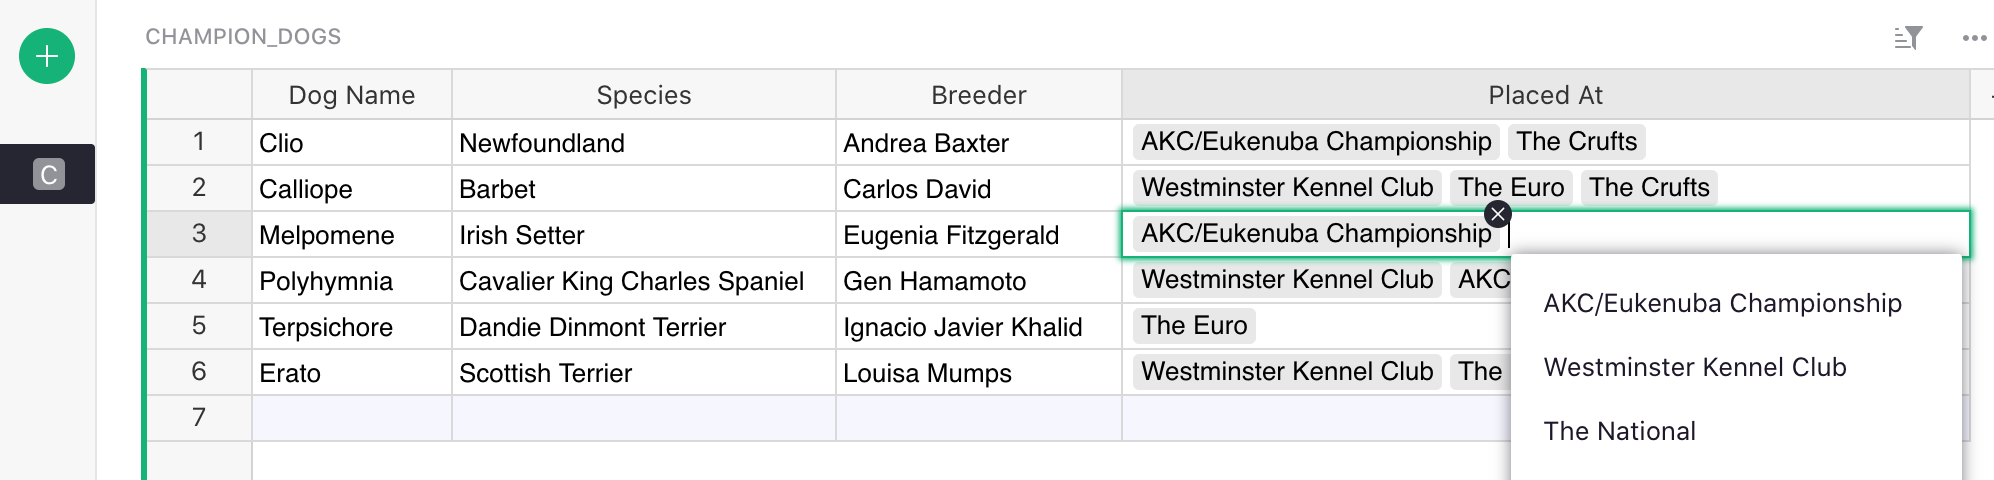Select the C page icon in sidebar

(x=48, y=174)
